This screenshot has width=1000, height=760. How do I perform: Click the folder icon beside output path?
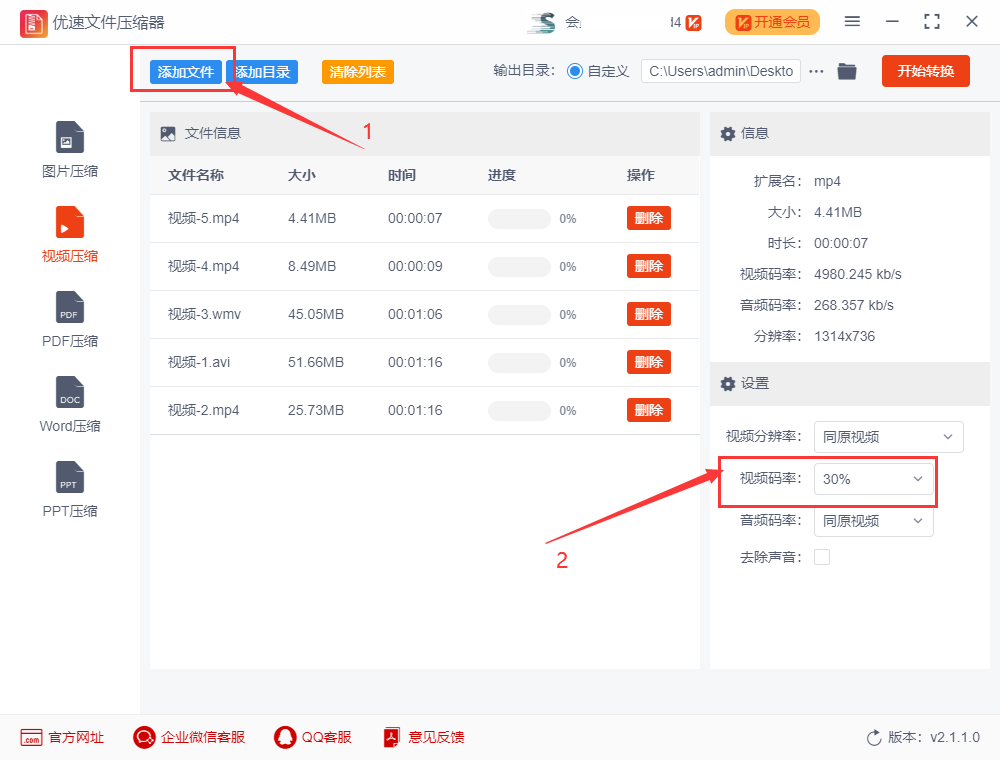846,71
